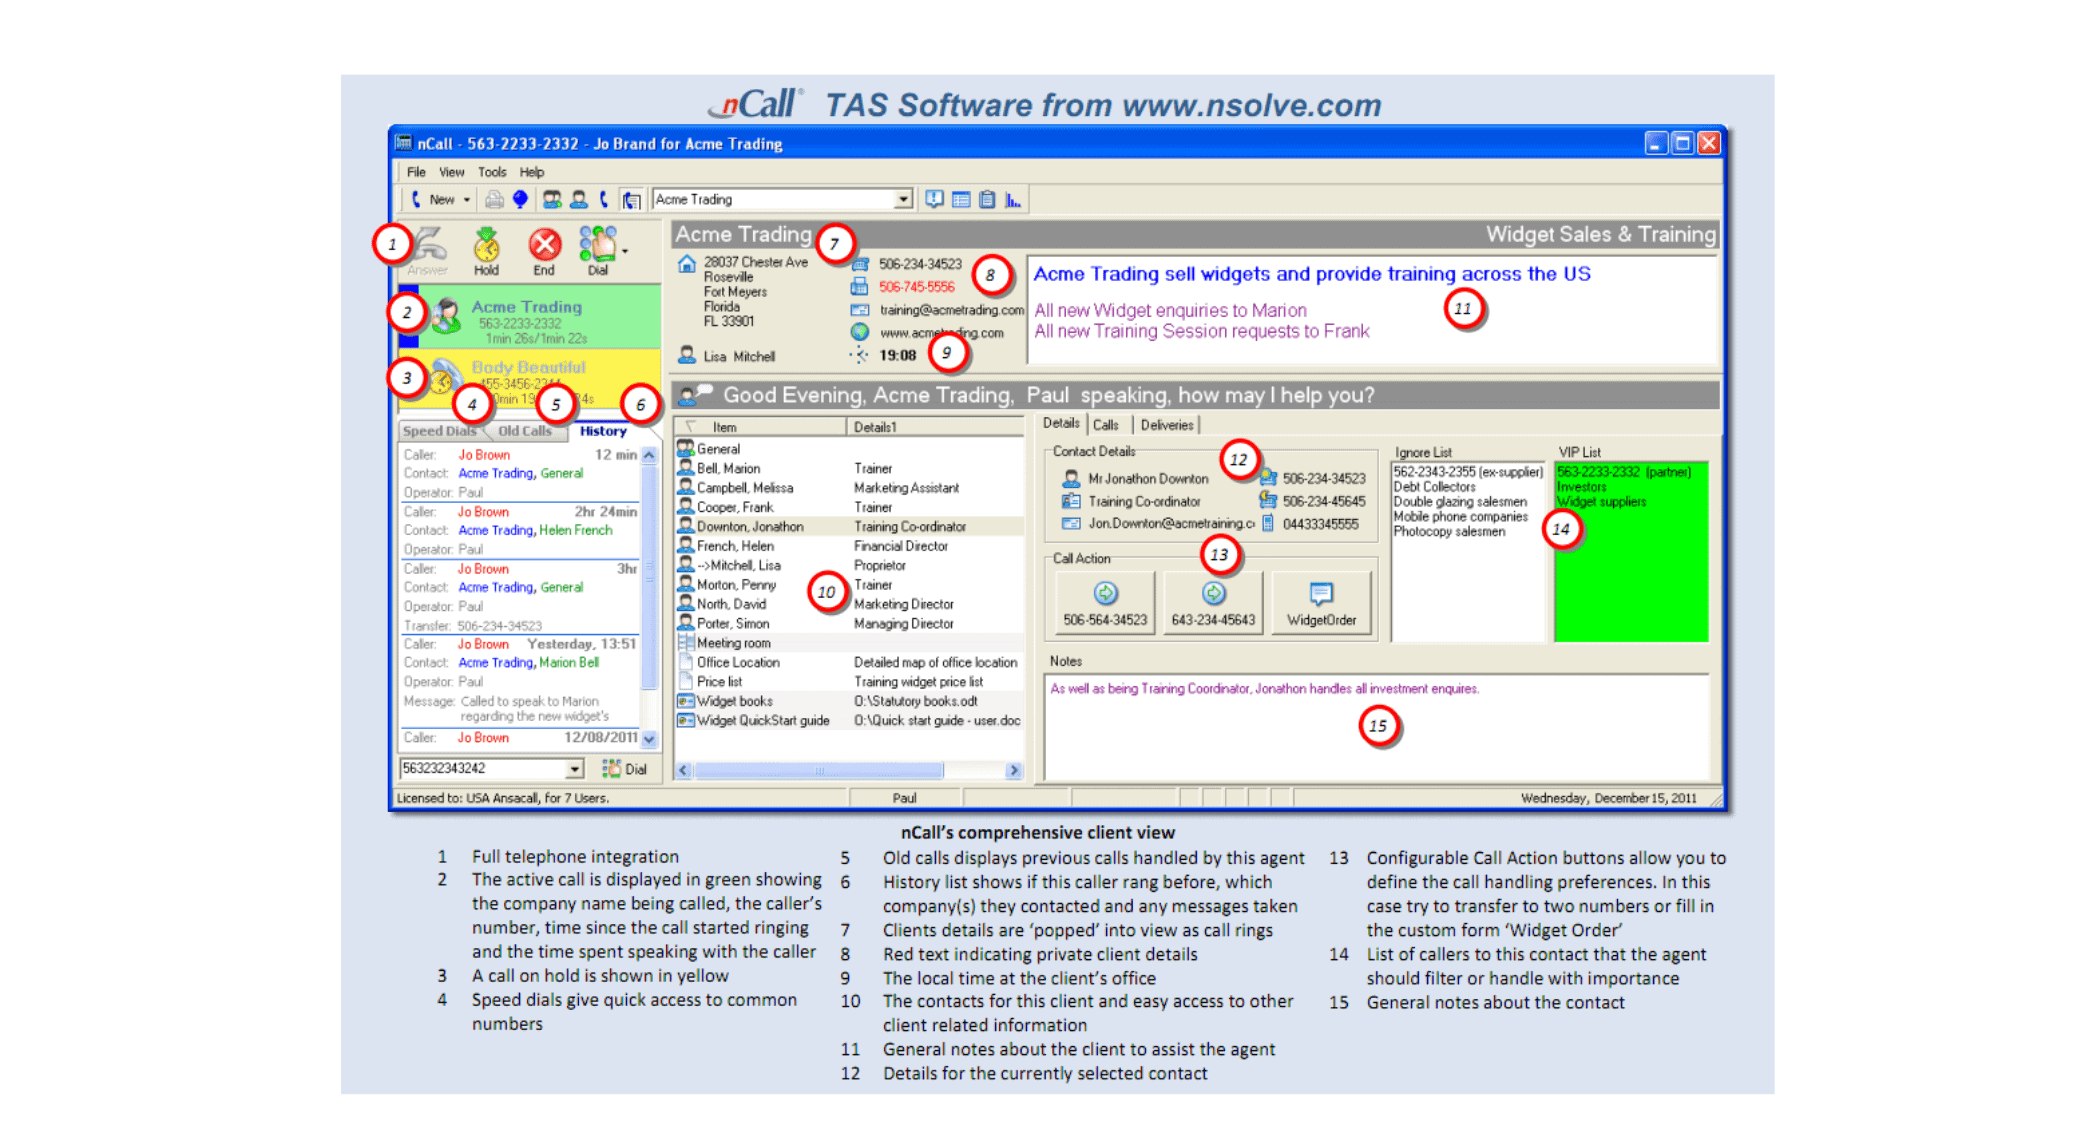2090x1140 pixels.
Task: Select the French, Helen contact
Action: [849, 546]
